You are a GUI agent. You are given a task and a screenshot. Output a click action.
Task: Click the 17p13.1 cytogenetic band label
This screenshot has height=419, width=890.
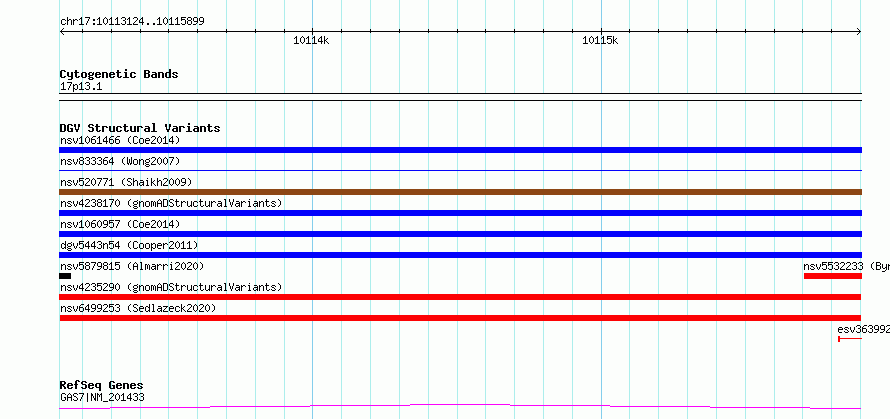point(81,87)
